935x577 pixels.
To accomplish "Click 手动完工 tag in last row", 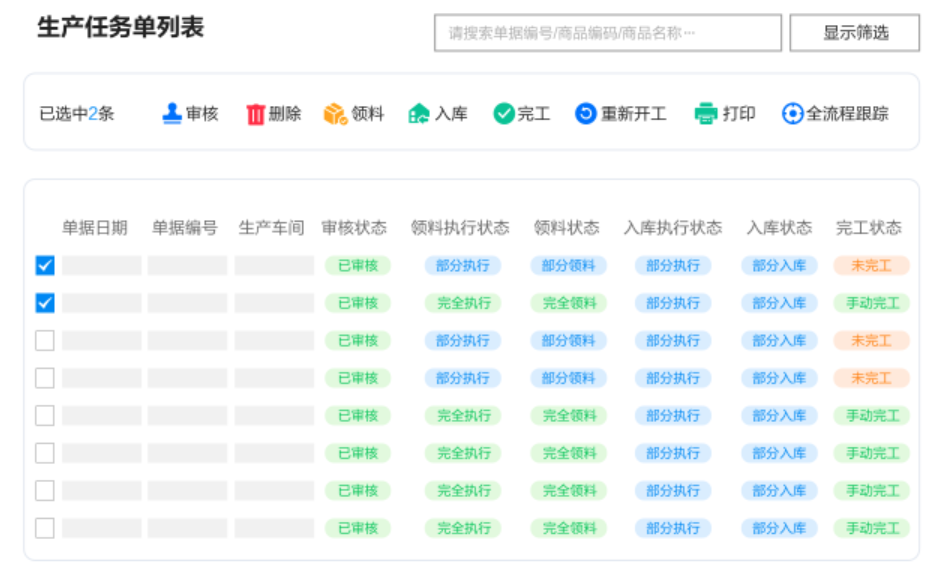I will click(871, 528).
